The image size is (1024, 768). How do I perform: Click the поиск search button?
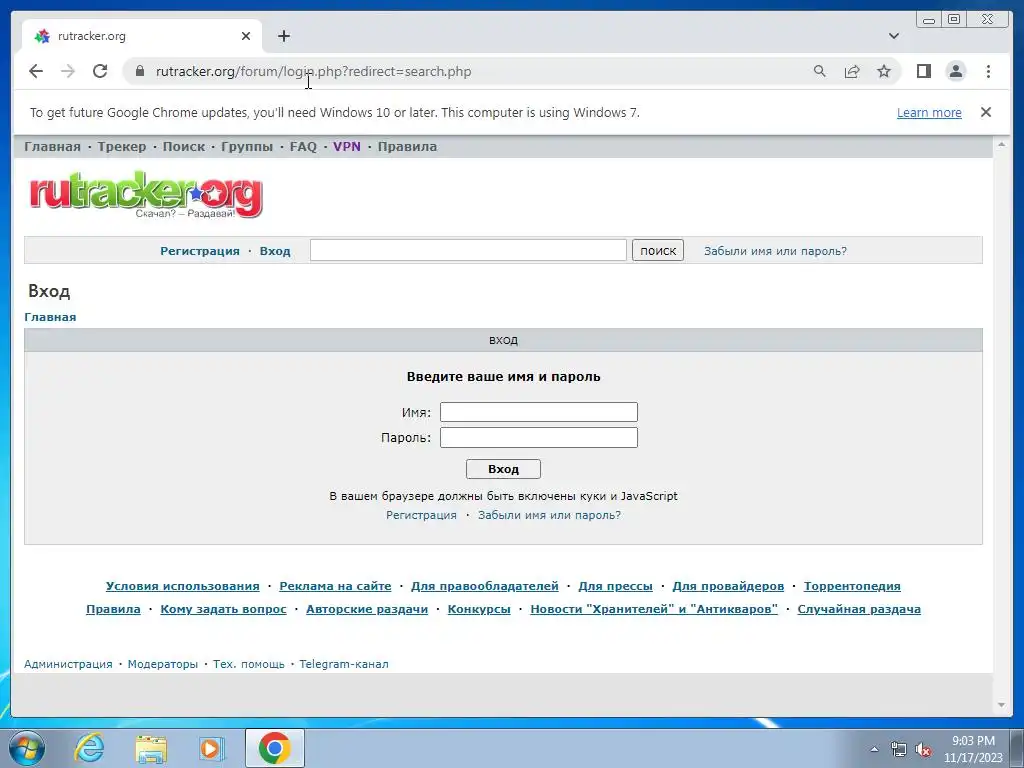coord(658,250)
